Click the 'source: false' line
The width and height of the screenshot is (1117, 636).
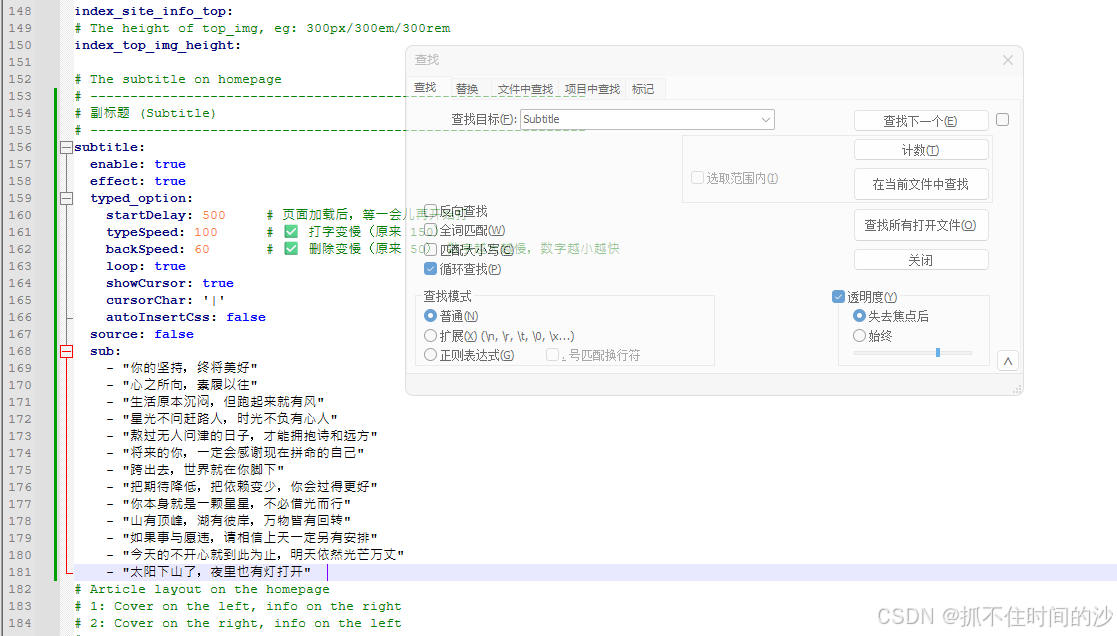click(142, 334)
